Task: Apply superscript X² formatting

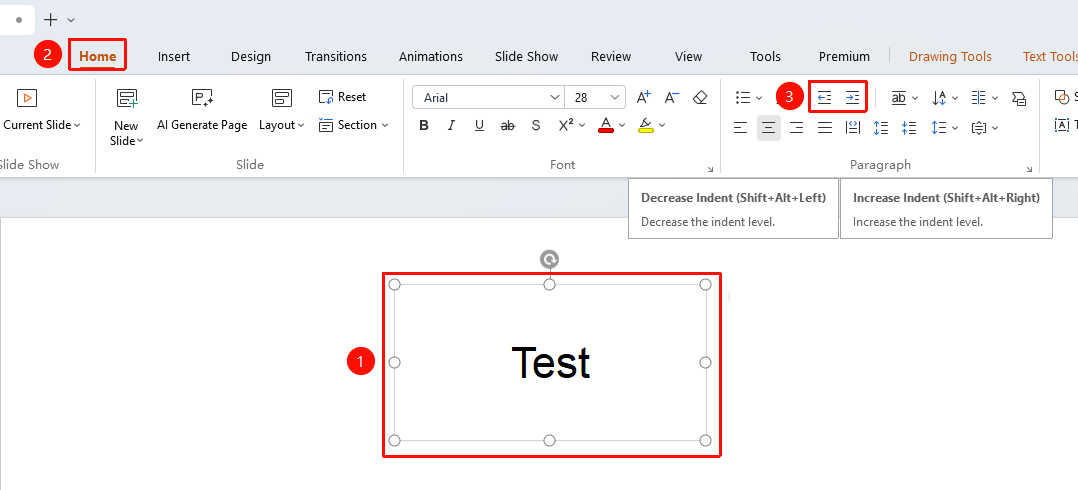Action: 566,125
